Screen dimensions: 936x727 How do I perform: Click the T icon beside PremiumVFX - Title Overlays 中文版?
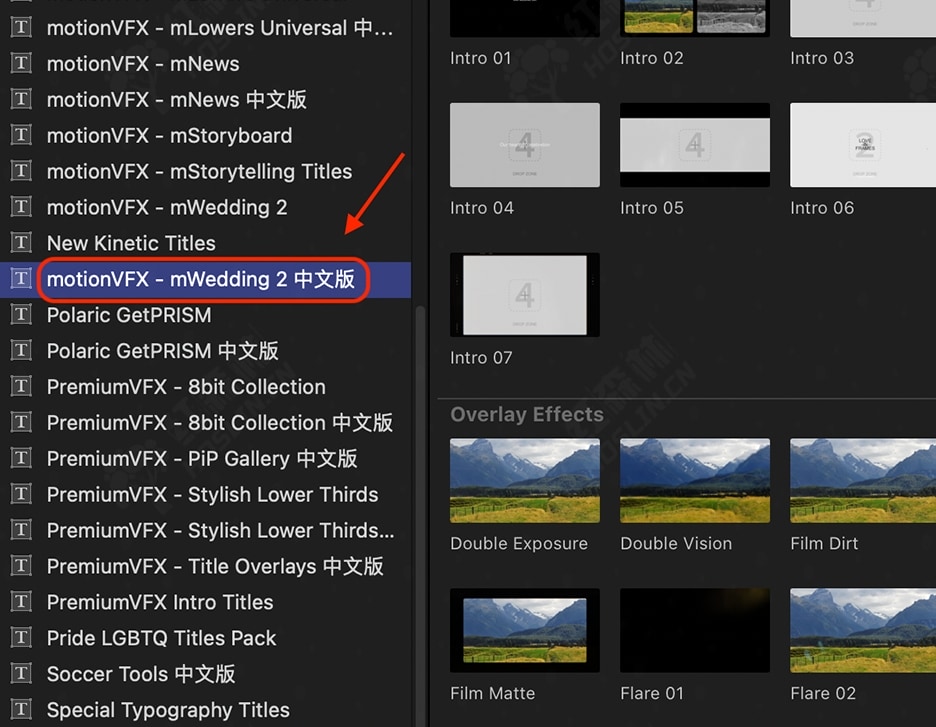(21, 565)
